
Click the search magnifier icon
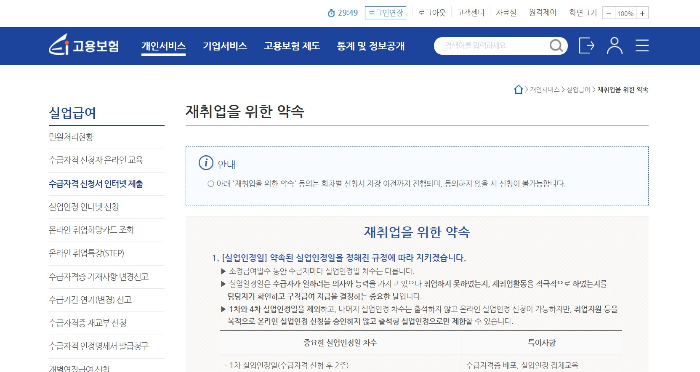[556, 46]
